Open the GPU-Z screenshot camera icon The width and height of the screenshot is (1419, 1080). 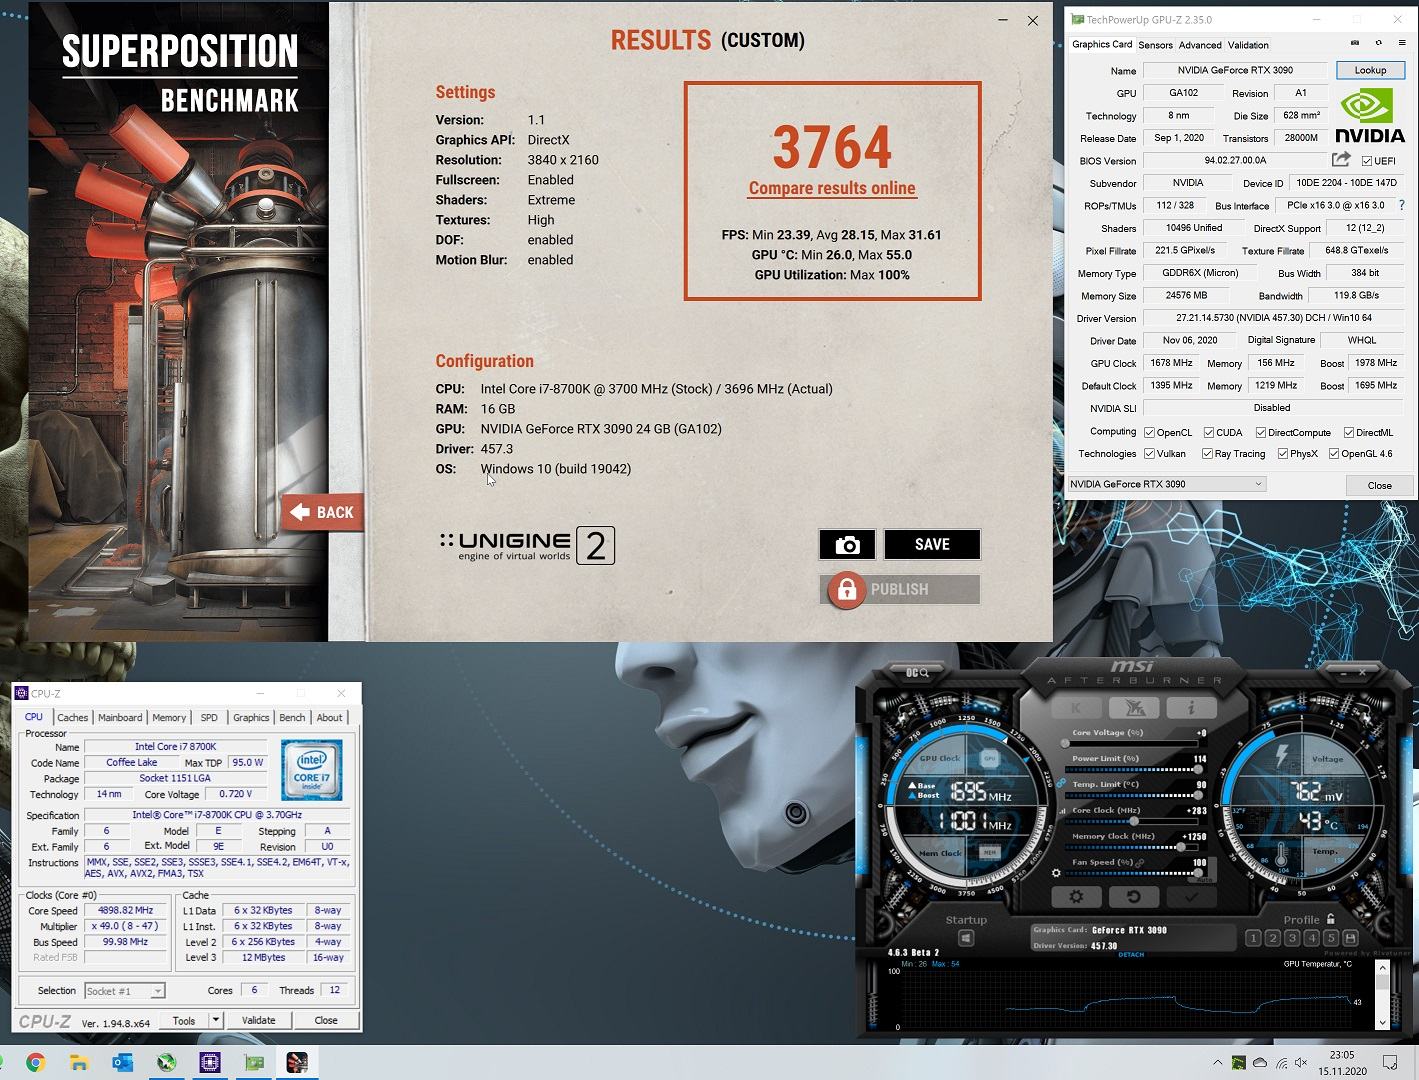[x=1355, y=44]
